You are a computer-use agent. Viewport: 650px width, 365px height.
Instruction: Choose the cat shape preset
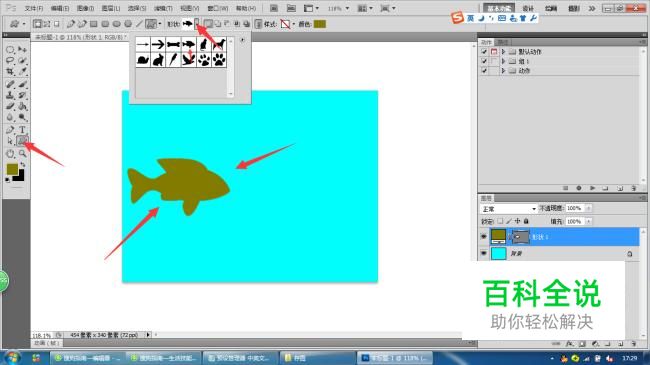pos(204,44)
